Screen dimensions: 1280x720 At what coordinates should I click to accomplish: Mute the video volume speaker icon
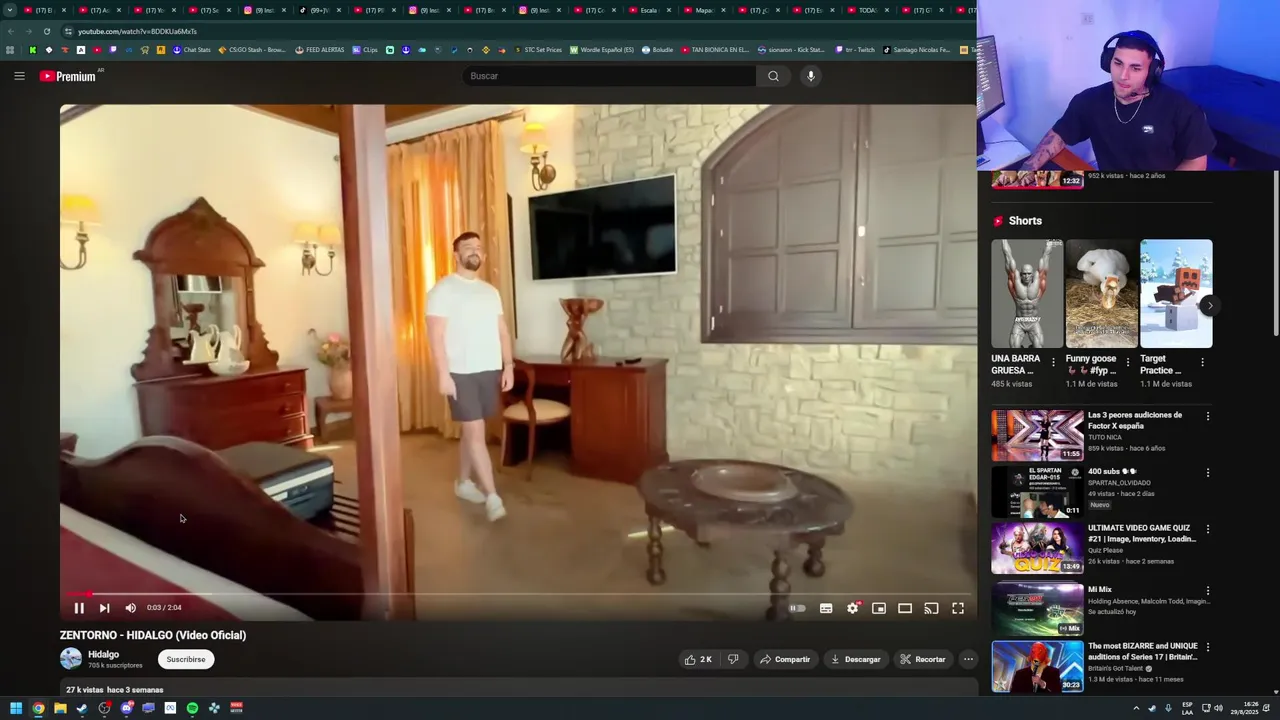tap(130, 608)
